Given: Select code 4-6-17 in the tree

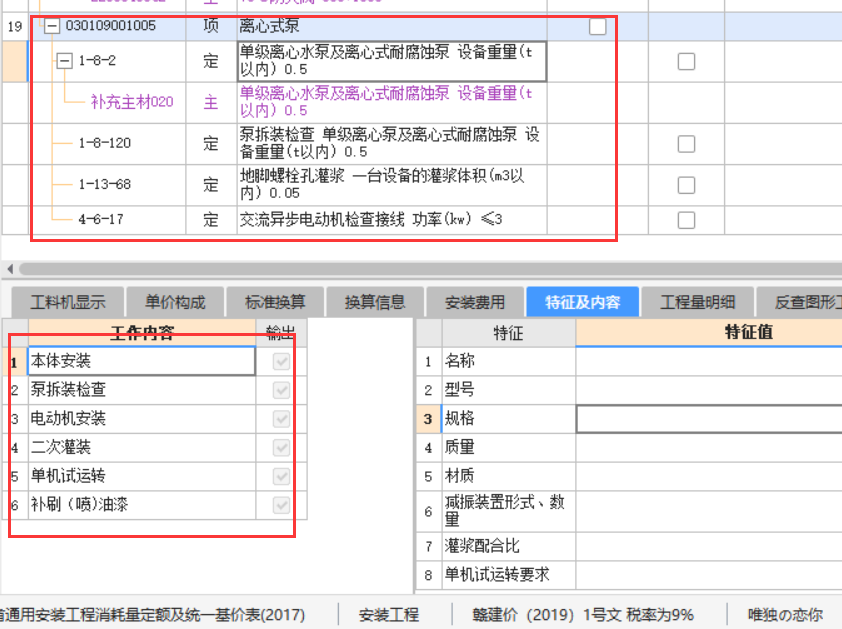Looking at the screenshot, I should click(x=101, y=219).
